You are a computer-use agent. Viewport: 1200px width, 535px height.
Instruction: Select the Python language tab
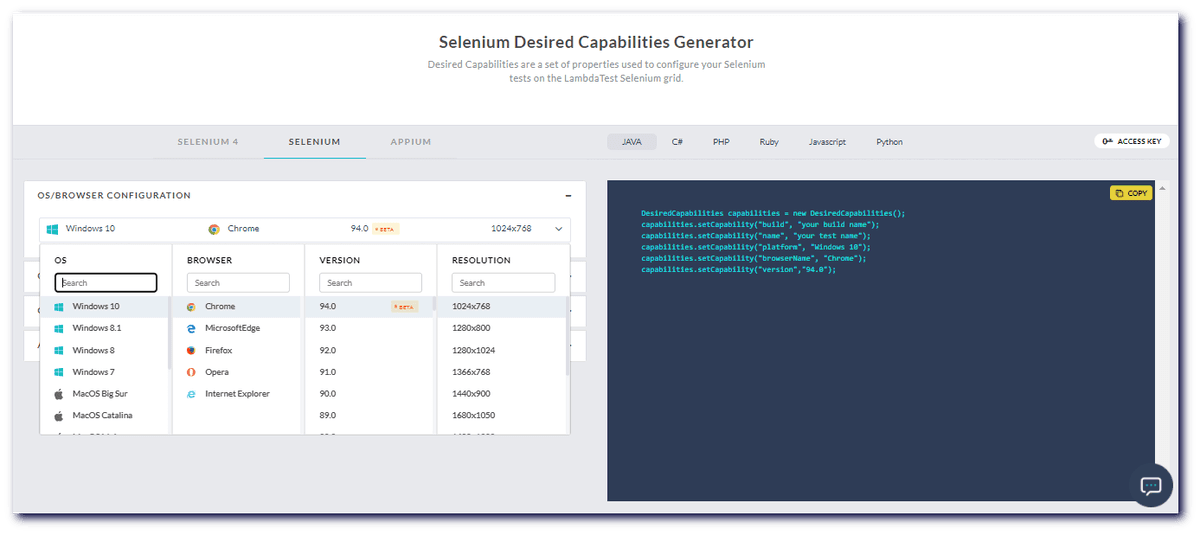point(889,142)
